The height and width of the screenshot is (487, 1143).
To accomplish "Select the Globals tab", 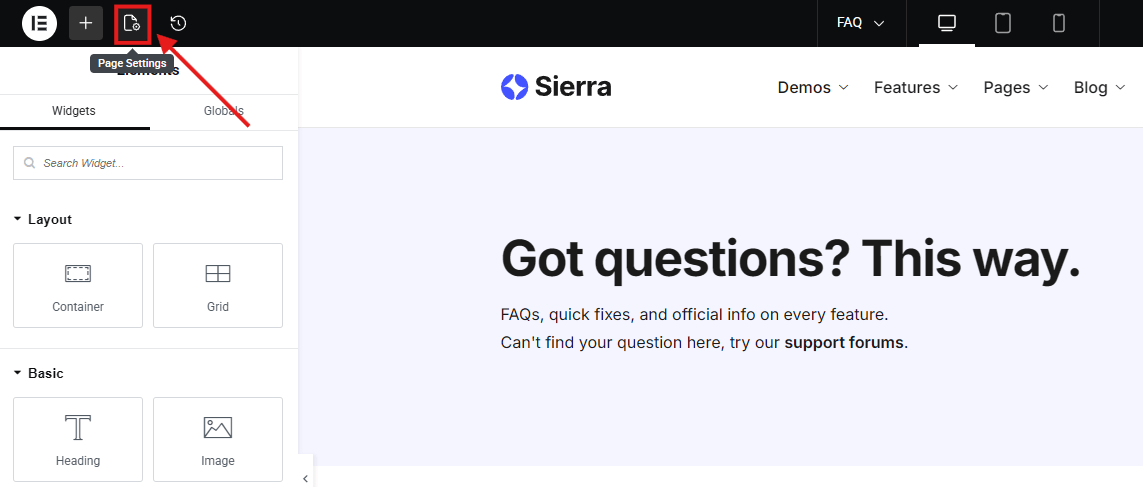I will click(x=224, y=112).
